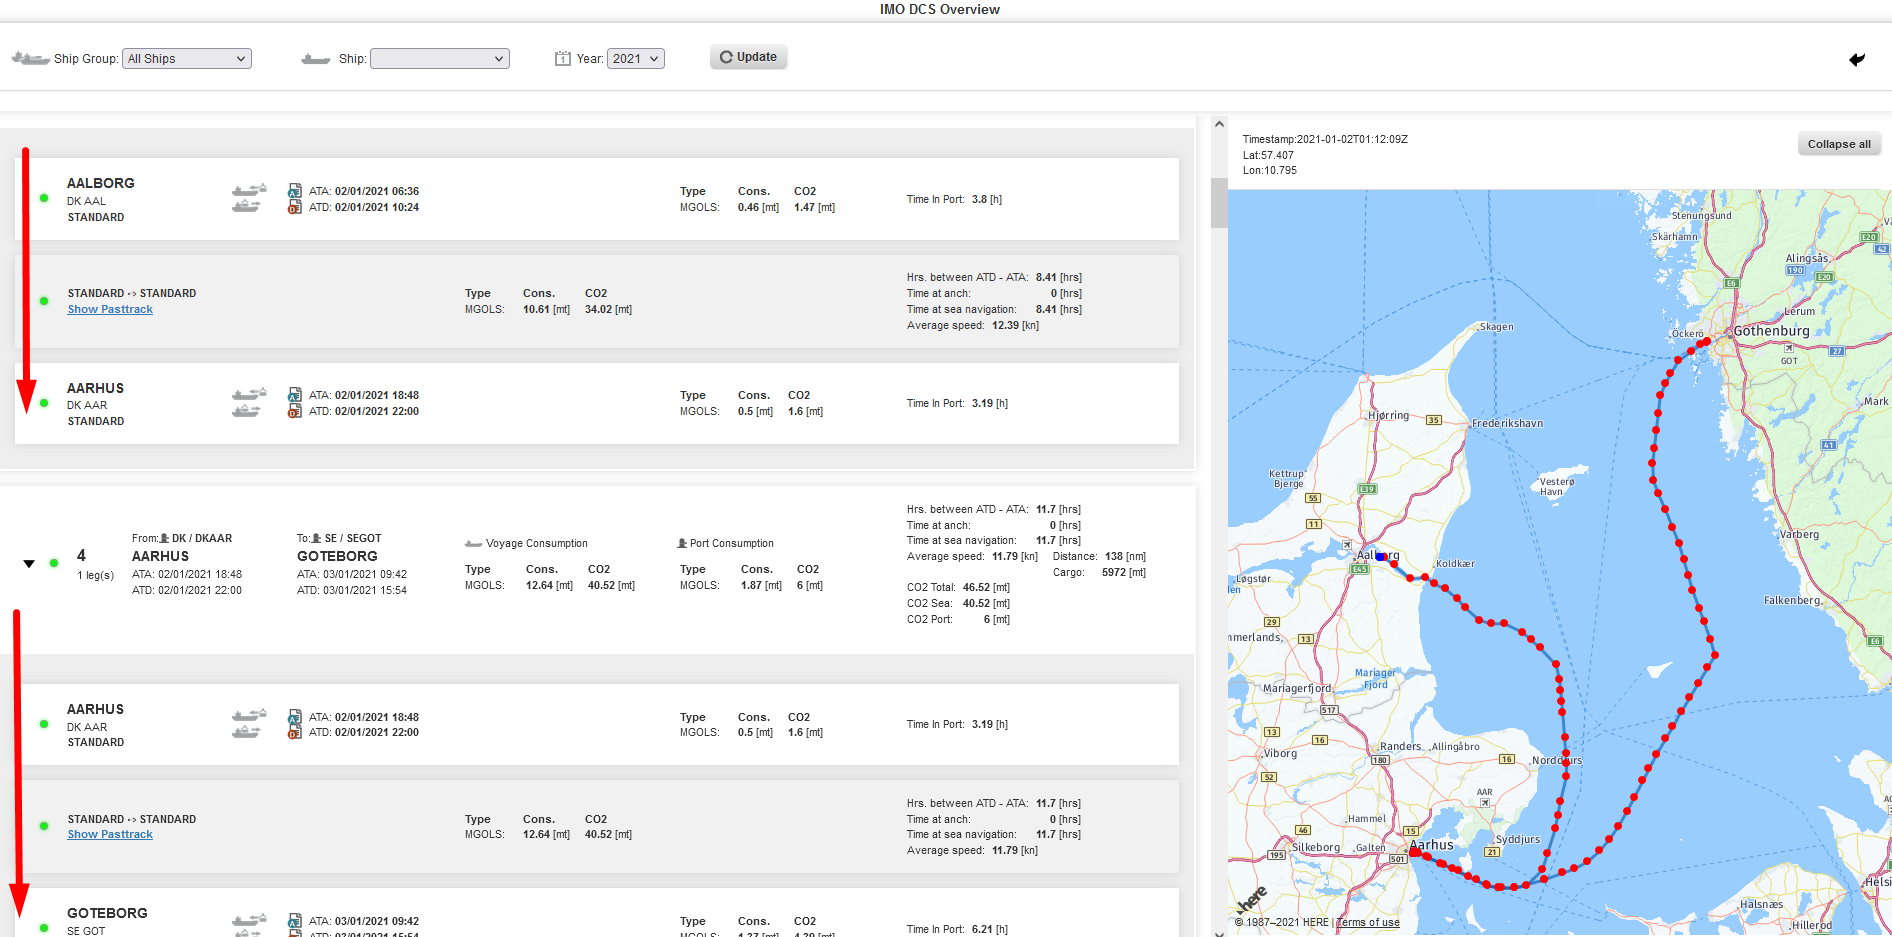Click Time In Port 6.21 h for Goteborg
Viewport: 1892px width, 937px height.
(x=990, y=929)
